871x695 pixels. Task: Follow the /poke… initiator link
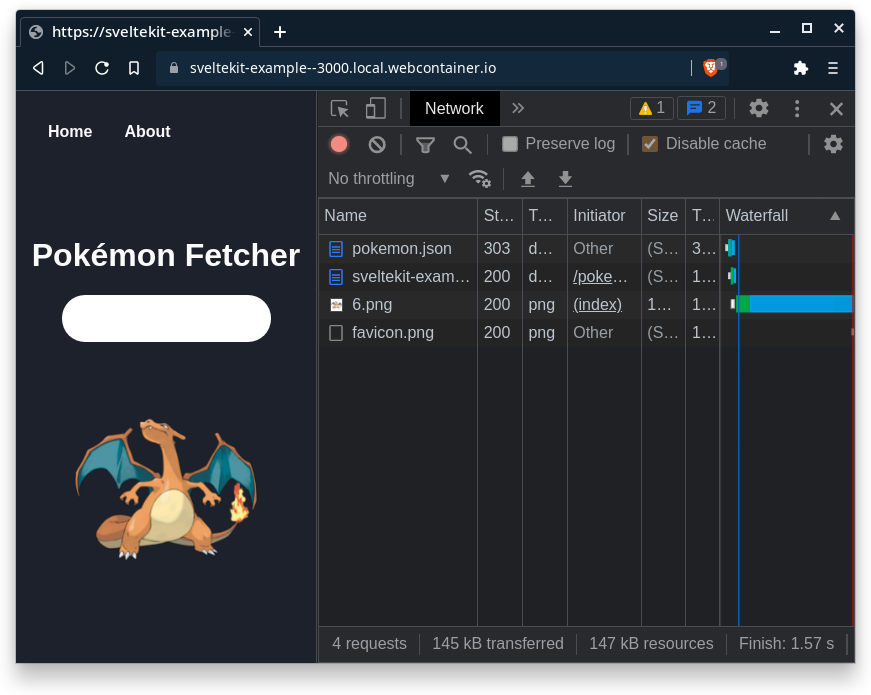click(599, 276)
